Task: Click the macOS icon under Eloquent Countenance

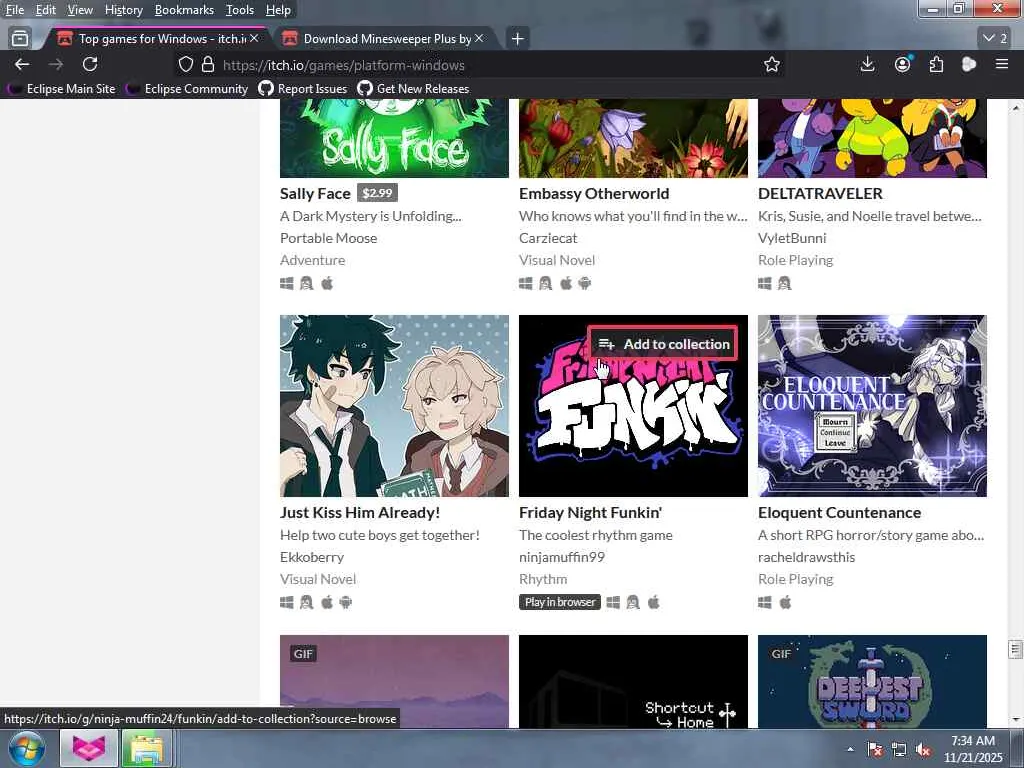Action: (x=786, y=602)
